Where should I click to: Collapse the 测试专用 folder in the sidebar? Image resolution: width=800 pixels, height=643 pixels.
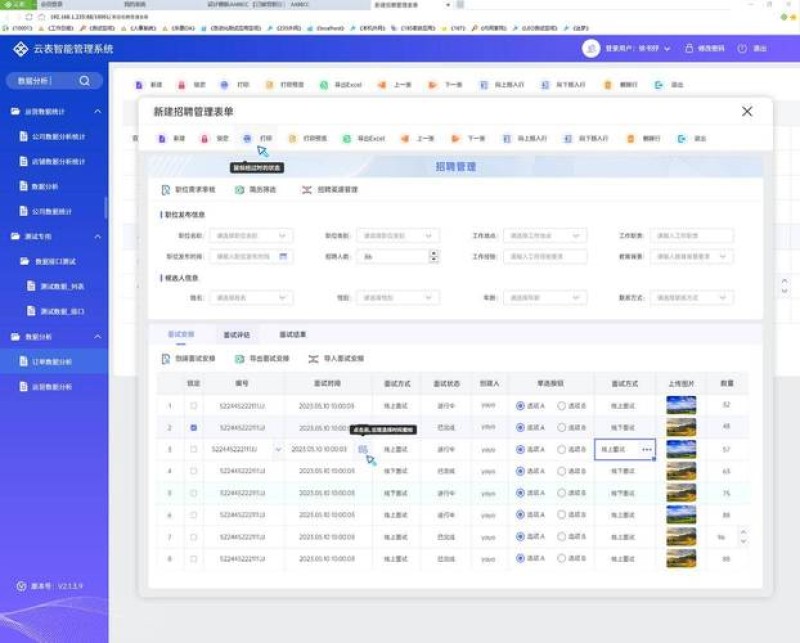(x=97, y=236)
